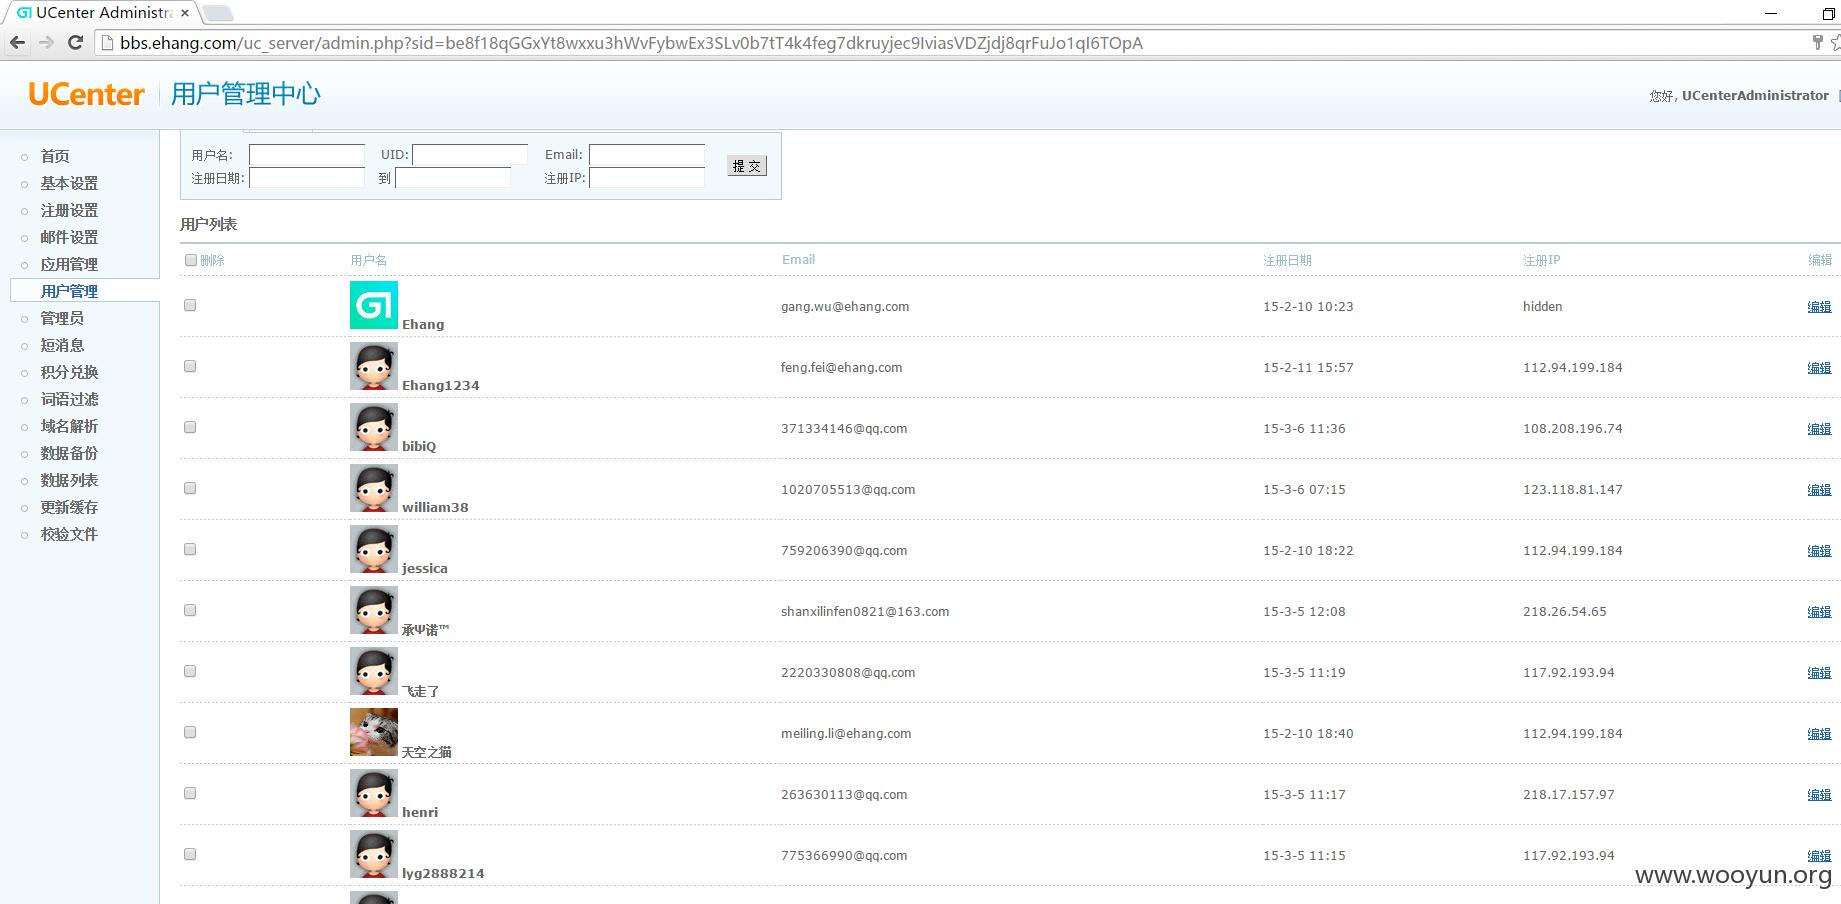Image resolution: width=1841 pixels, height=904 pixels.
Task: Open 词语过滤 in the sidebar
Action: tap(69, 399)
